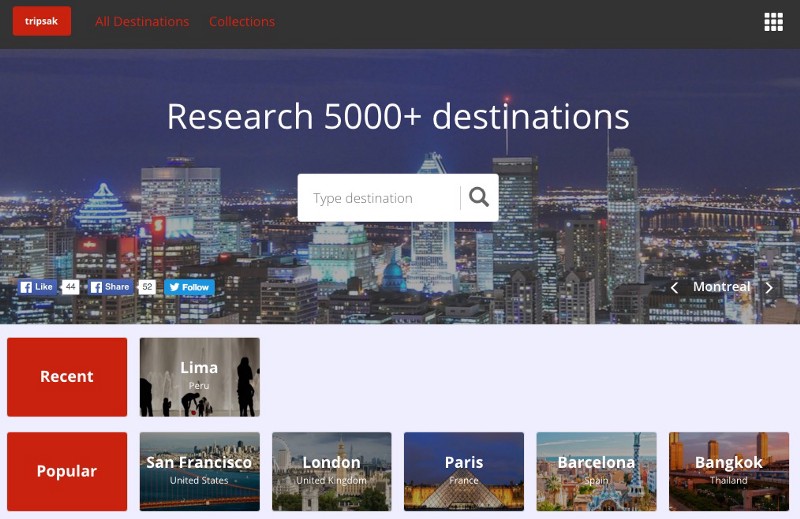
Task: Open Collections menu
Action: (242, 22)
